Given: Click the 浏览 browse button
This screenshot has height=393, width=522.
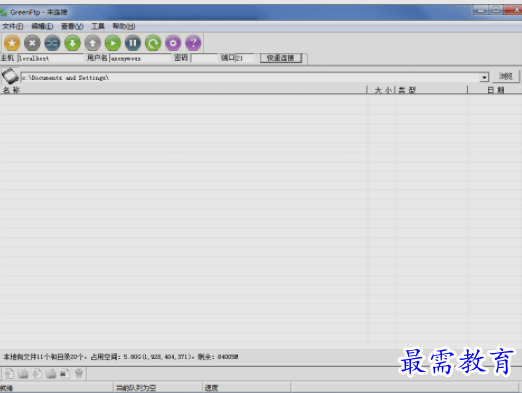Looking at the screenshot, I should pyautogui.click(x=506, y=76).
